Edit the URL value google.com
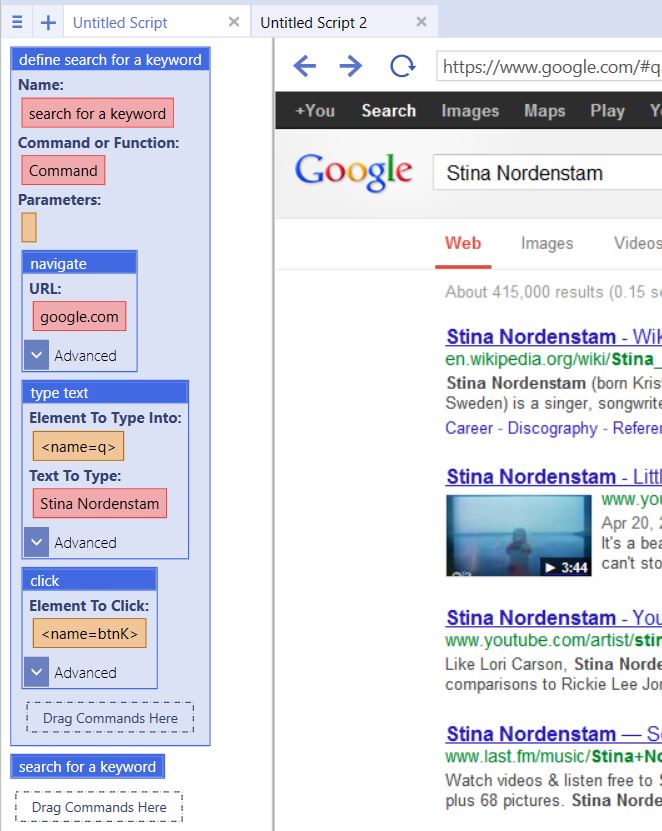The height and width of the screenshot is (831, 662). (80, 316)
